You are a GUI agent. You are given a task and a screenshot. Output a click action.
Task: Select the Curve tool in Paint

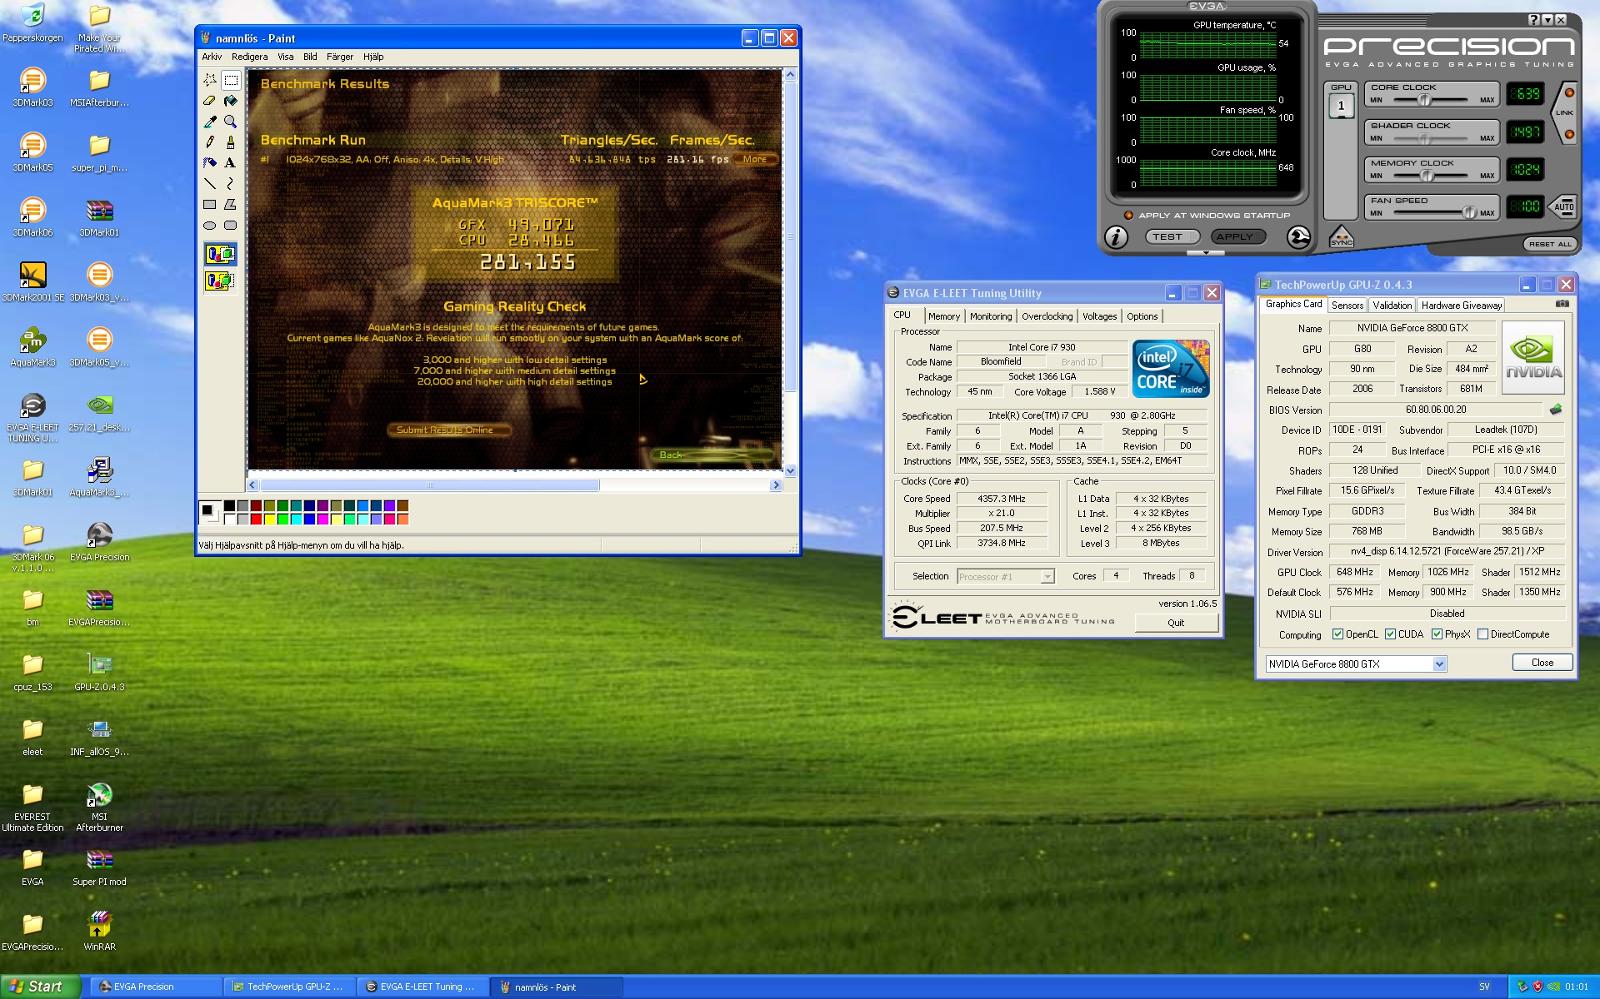tap(230, 183)
